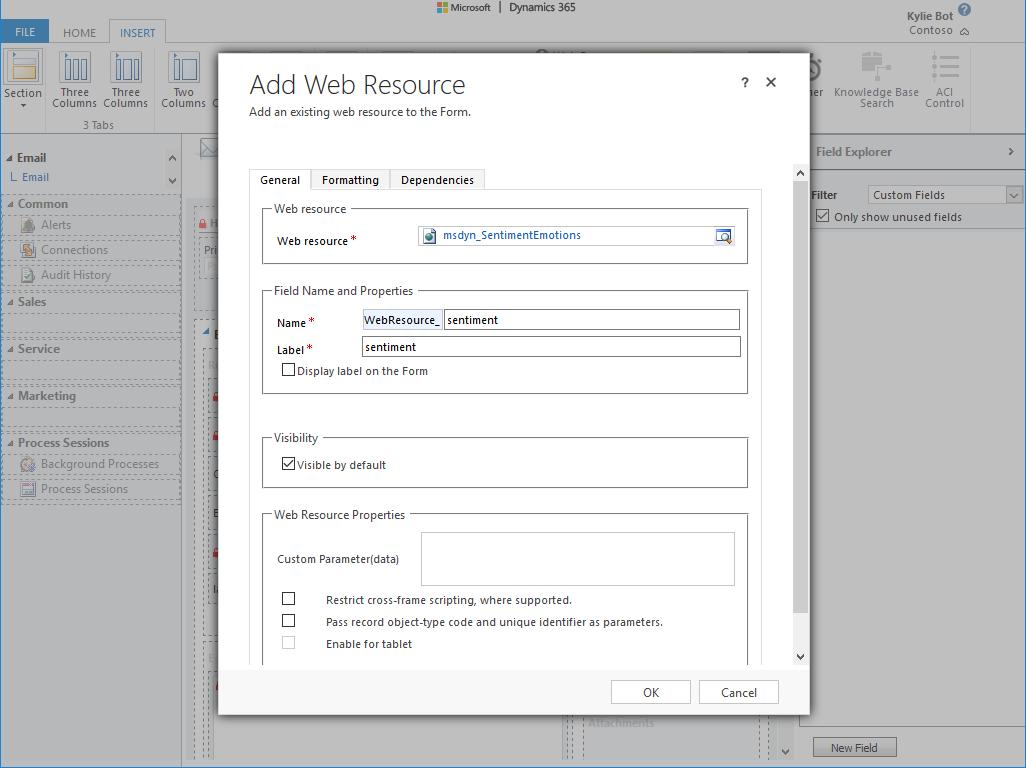The image size is (1026, 768).
Task: Open the web resource lookup icon
Action: pyautogui.click(x=724, y=236)
